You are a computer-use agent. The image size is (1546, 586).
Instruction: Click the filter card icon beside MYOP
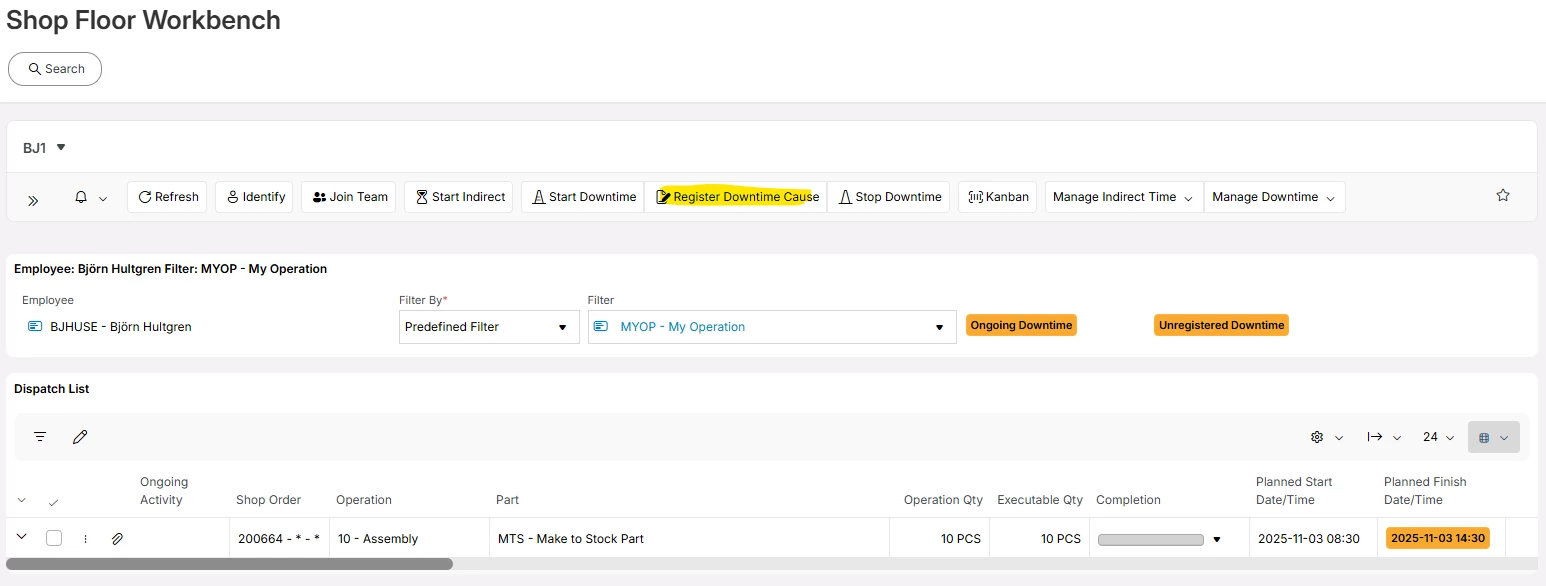pos(602,327)
